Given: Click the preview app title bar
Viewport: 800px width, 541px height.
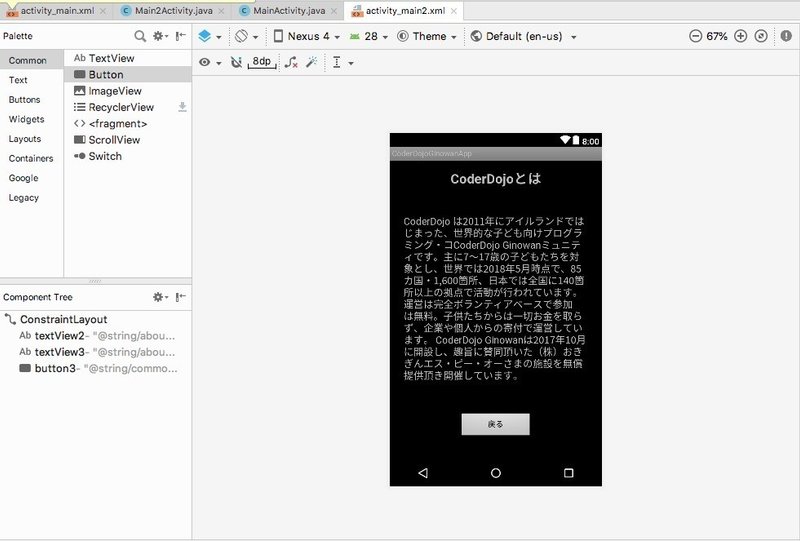Looking at the screenshot, I should click(495, 154).
